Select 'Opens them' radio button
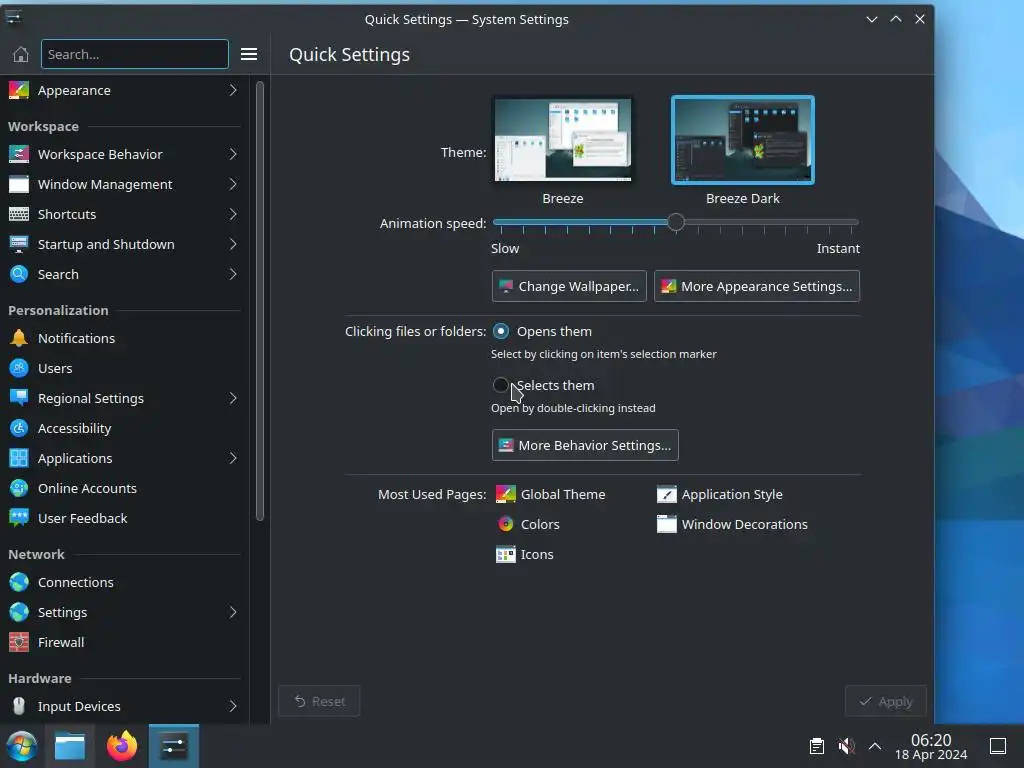This screenshot has height=768, width=1024. (501, 332)
